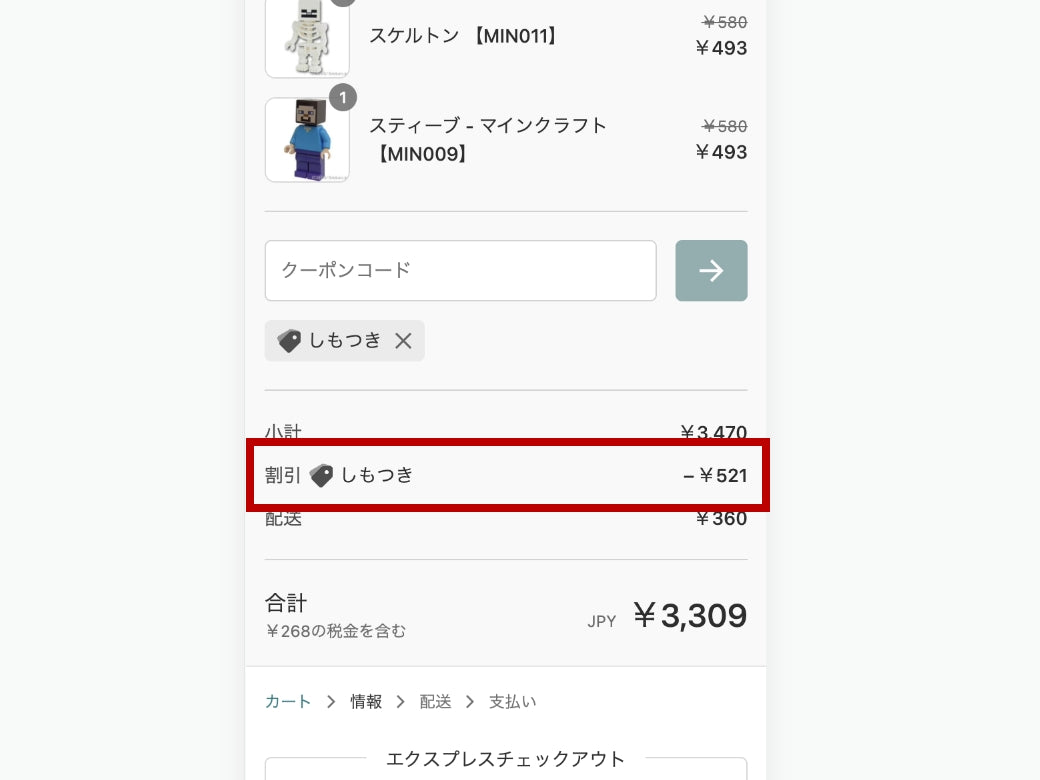This screenshot has height=780, width=1040.
Task: Click the tag icon in the 割引 row
Action: [321, 476]
